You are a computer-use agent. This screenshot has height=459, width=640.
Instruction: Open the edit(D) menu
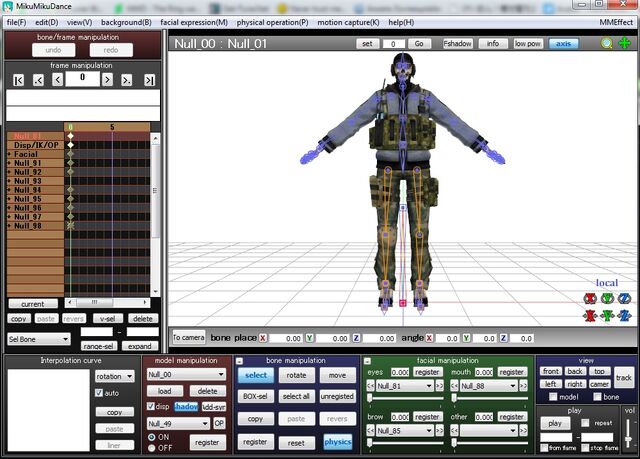(x=47, y=22)
